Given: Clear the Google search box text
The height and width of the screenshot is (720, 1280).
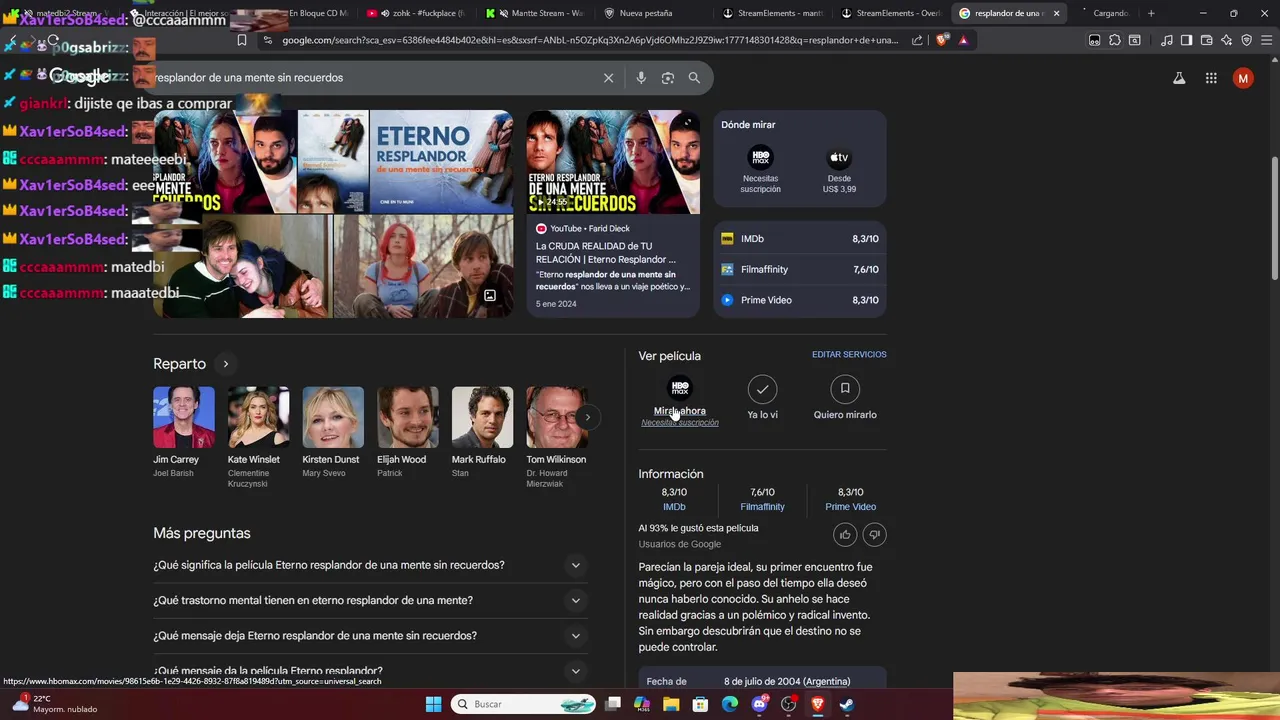Looking at the screenshot, I should (x=608, y=78).
